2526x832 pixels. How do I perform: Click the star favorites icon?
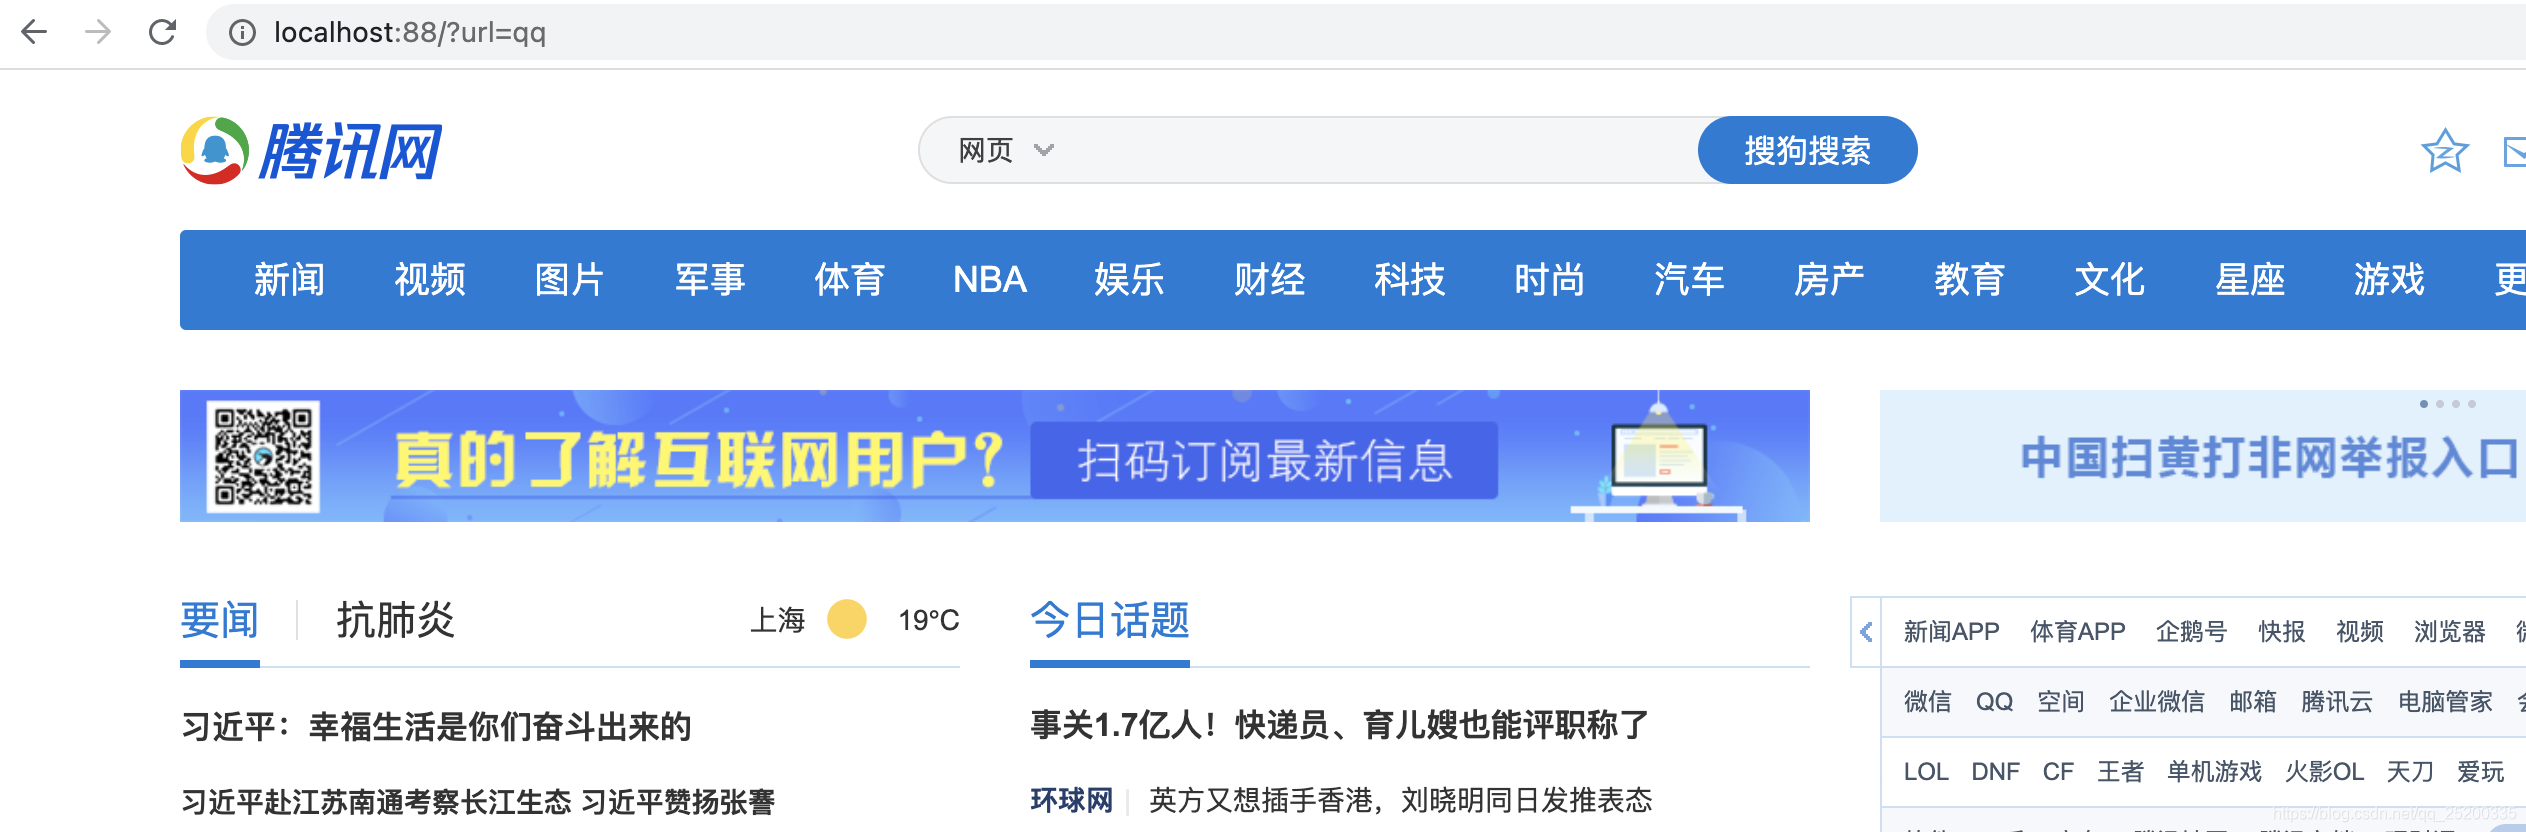[2444, 151]
